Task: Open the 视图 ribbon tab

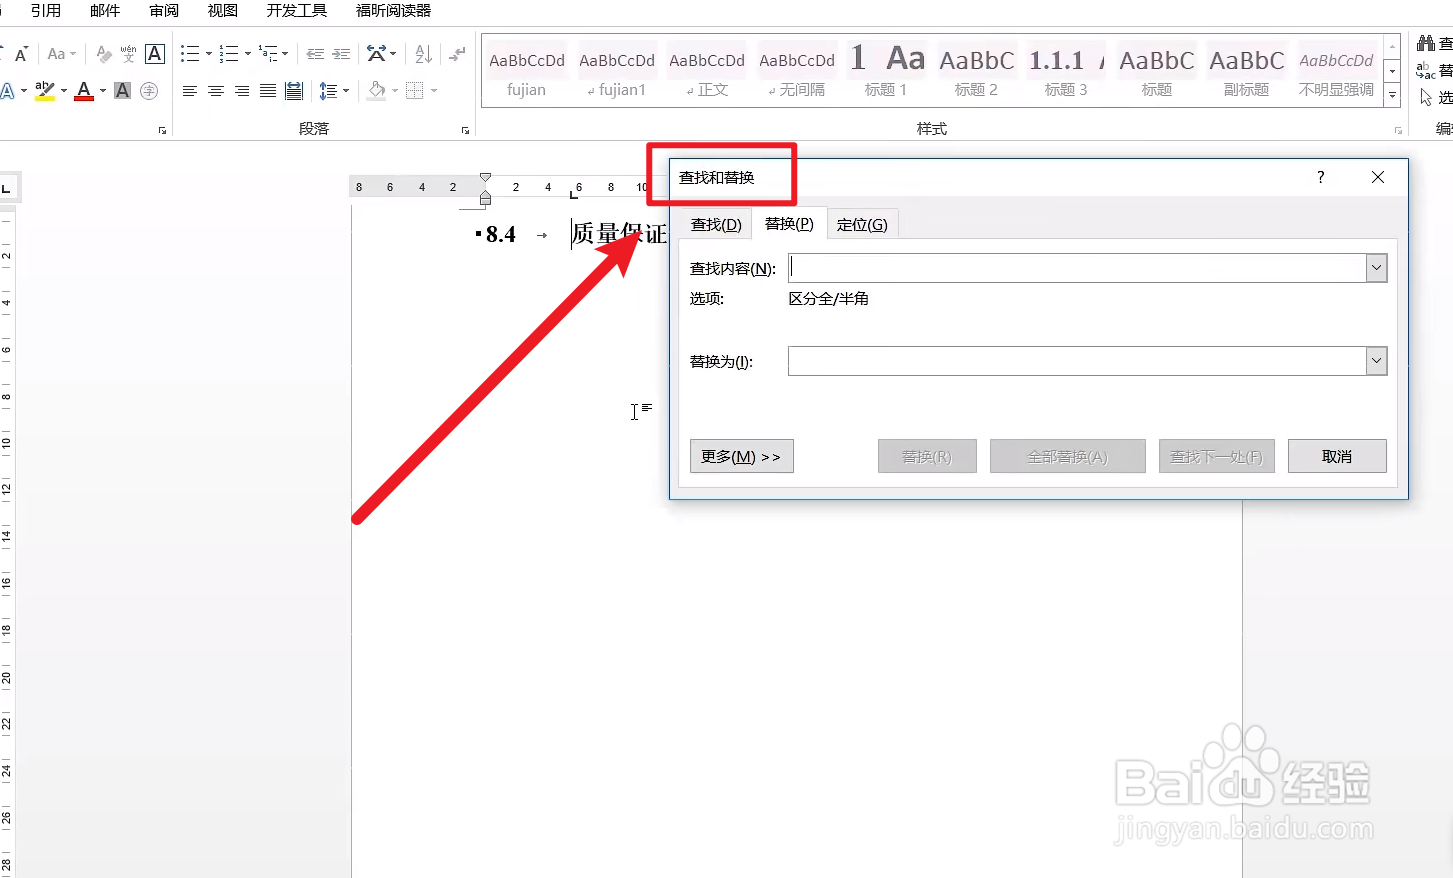Action: coord(223,10)
